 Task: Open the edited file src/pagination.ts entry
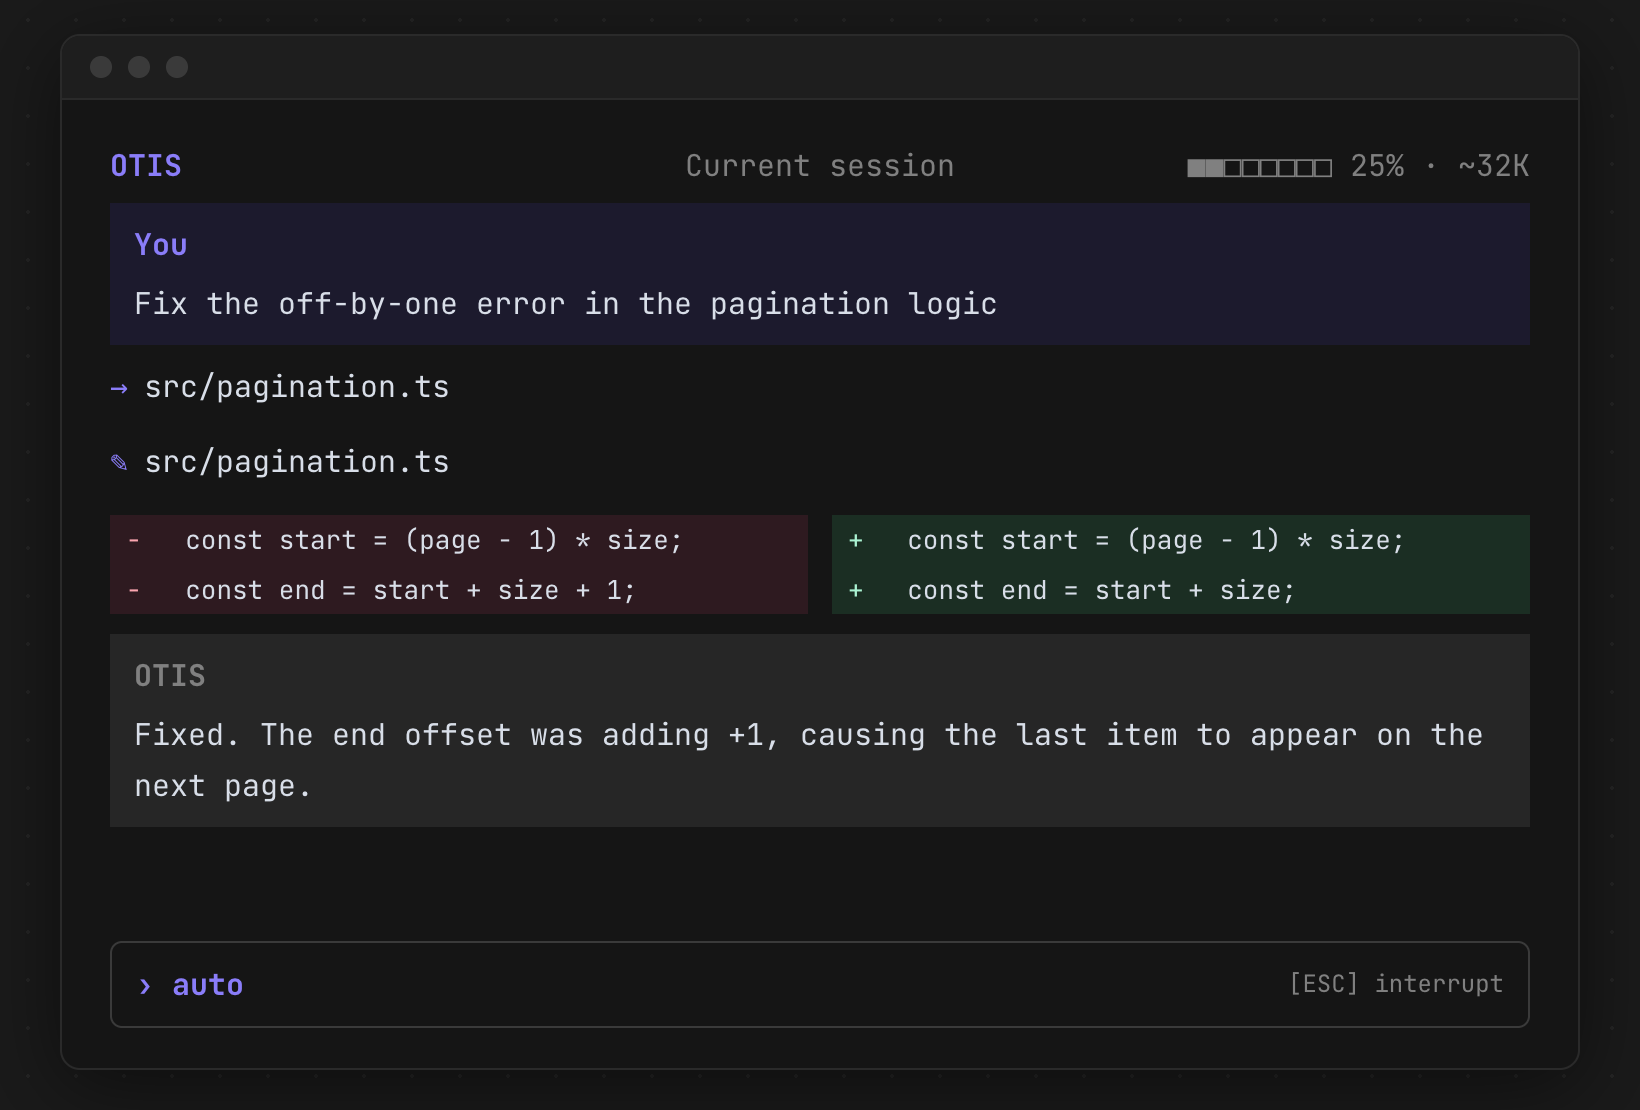(297, 462)
